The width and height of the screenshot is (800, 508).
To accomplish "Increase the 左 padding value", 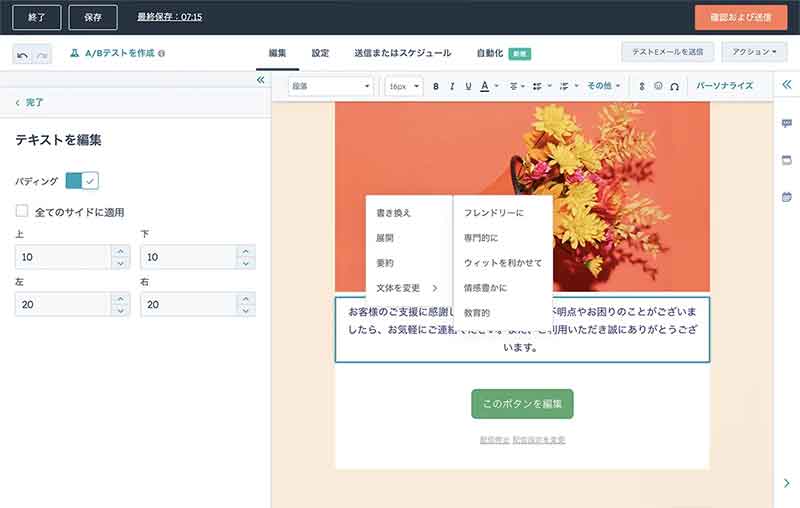I will (x=120, y=299).
